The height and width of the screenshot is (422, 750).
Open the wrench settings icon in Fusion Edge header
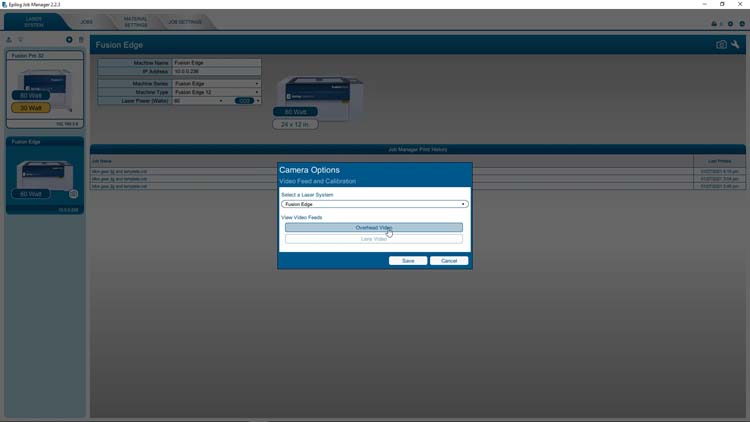735,44
